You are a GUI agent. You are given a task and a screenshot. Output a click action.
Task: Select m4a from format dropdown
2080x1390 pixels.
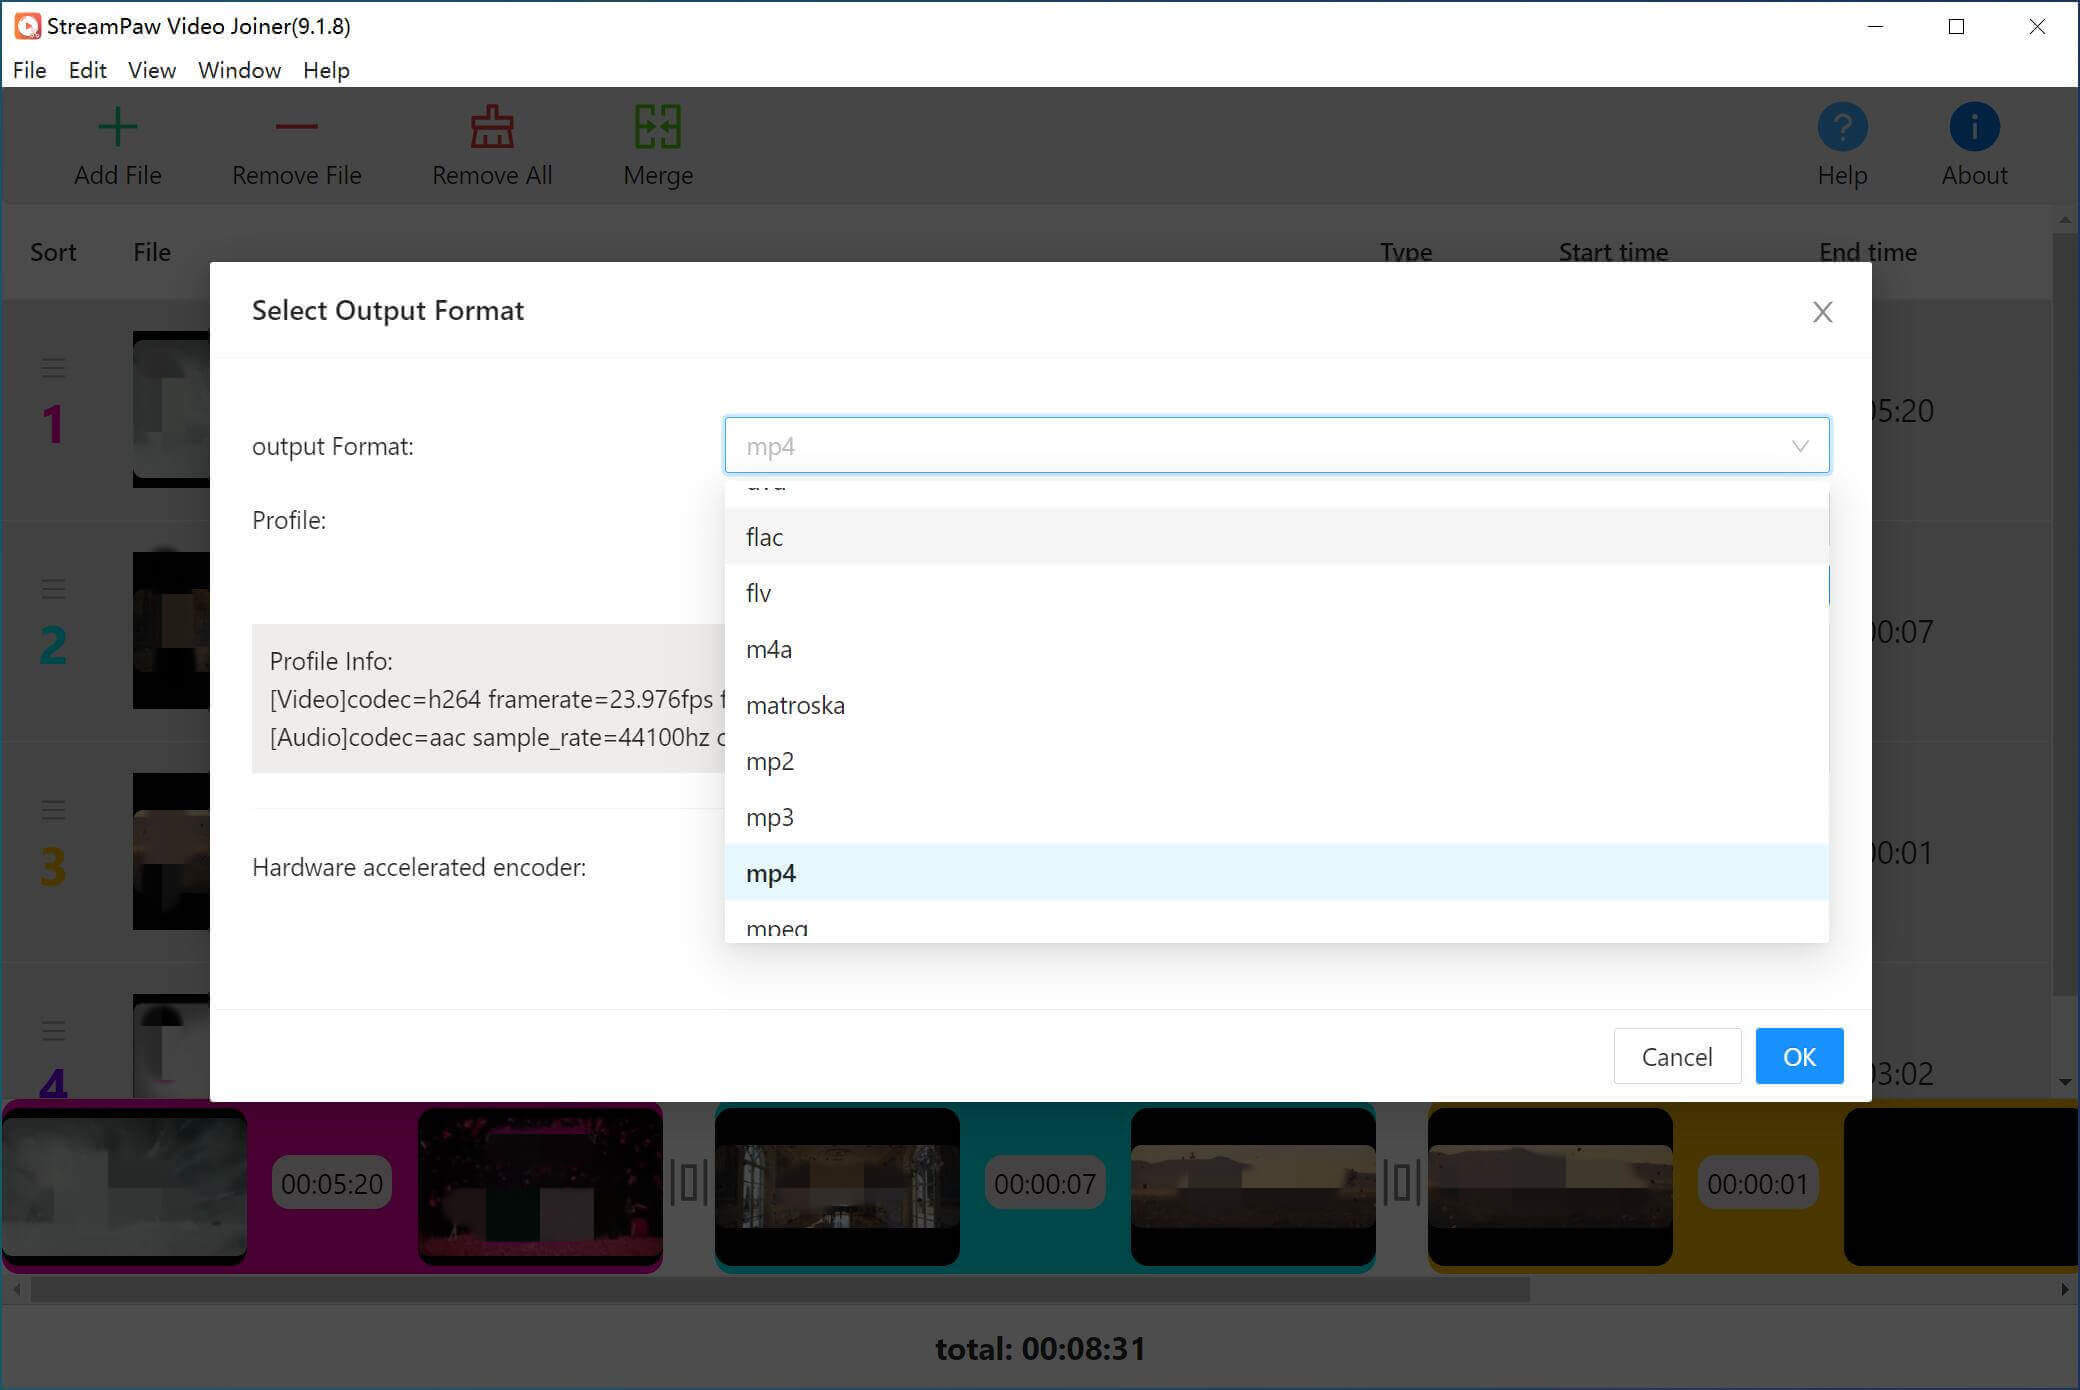[x=769, y=648]
